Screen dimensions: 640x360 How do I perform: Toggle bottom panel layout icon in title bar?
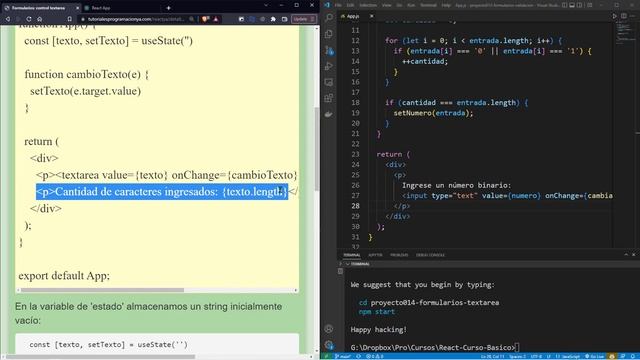[572, 5]
